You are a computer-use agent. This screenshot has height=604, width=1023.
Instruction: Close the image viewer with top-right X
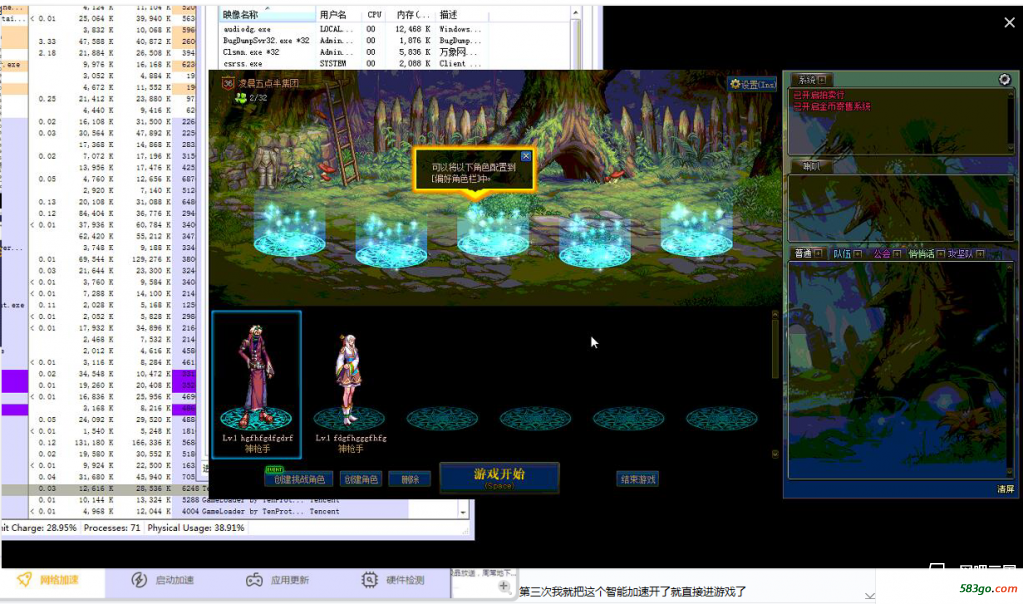(x=1009, y=23)
